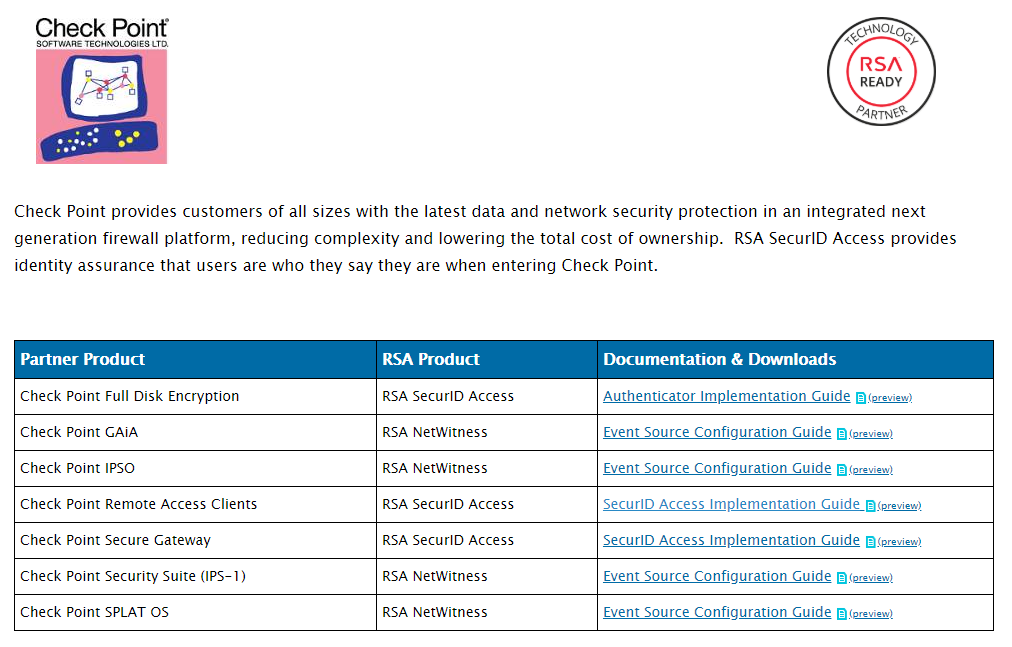Click the RSA Product column header

(x=487, y=360)
